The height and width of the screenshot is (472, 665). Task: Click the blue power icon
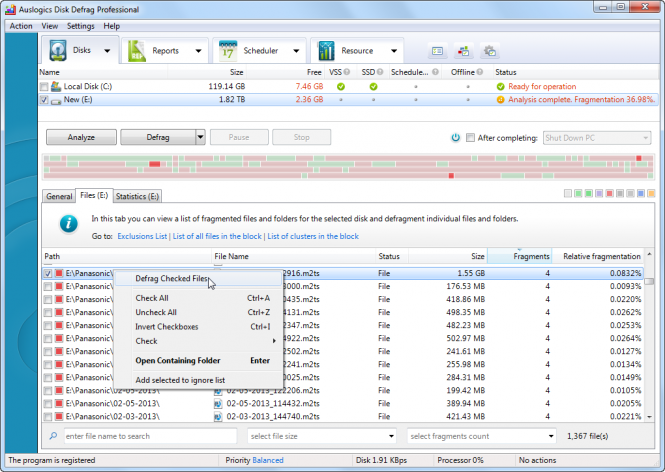(455, 137)
